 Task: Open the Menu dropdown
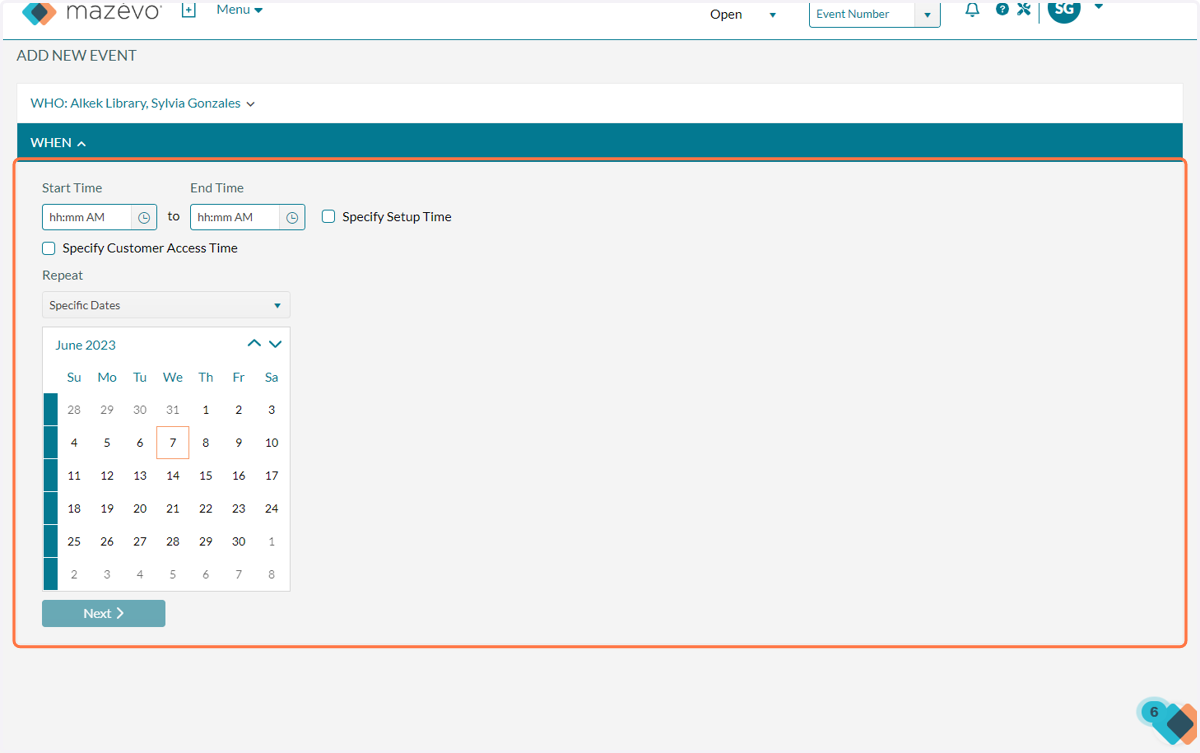[x=239, y=10]
